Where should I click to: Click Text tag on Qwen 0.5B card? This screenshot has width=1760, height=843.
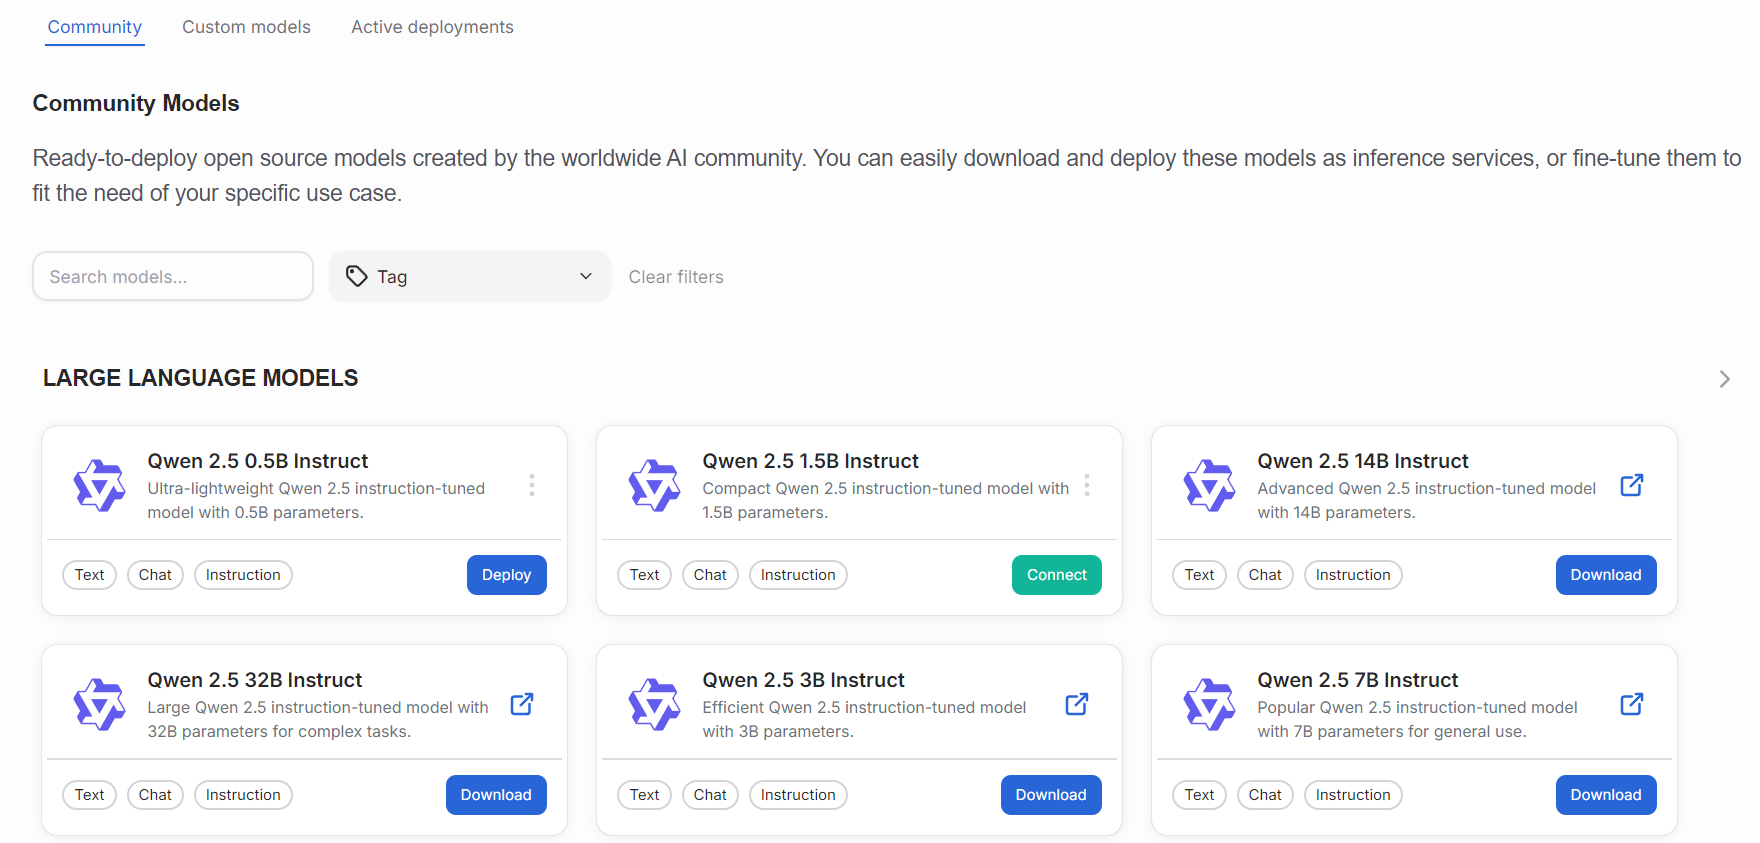click(x=90, y=575)
